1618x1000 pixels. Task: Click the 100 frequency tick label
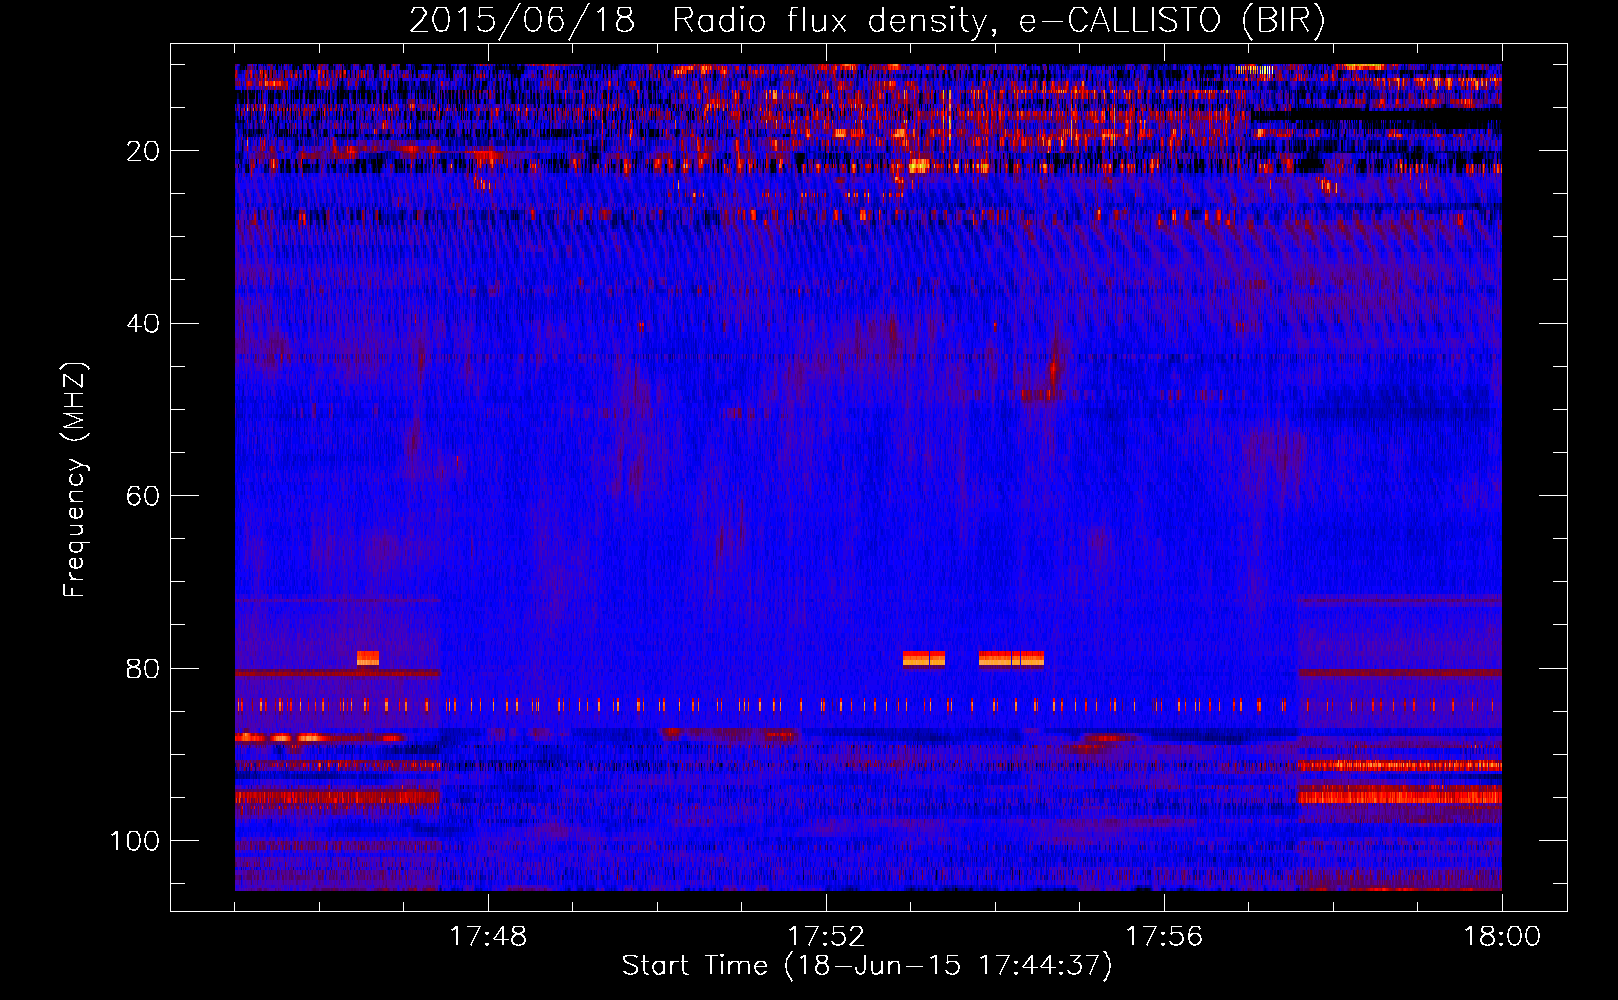135,841
